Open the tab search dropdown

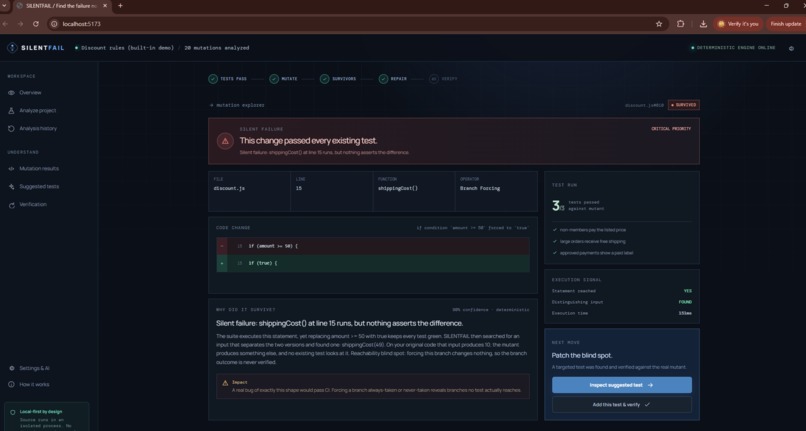[4, 6]
